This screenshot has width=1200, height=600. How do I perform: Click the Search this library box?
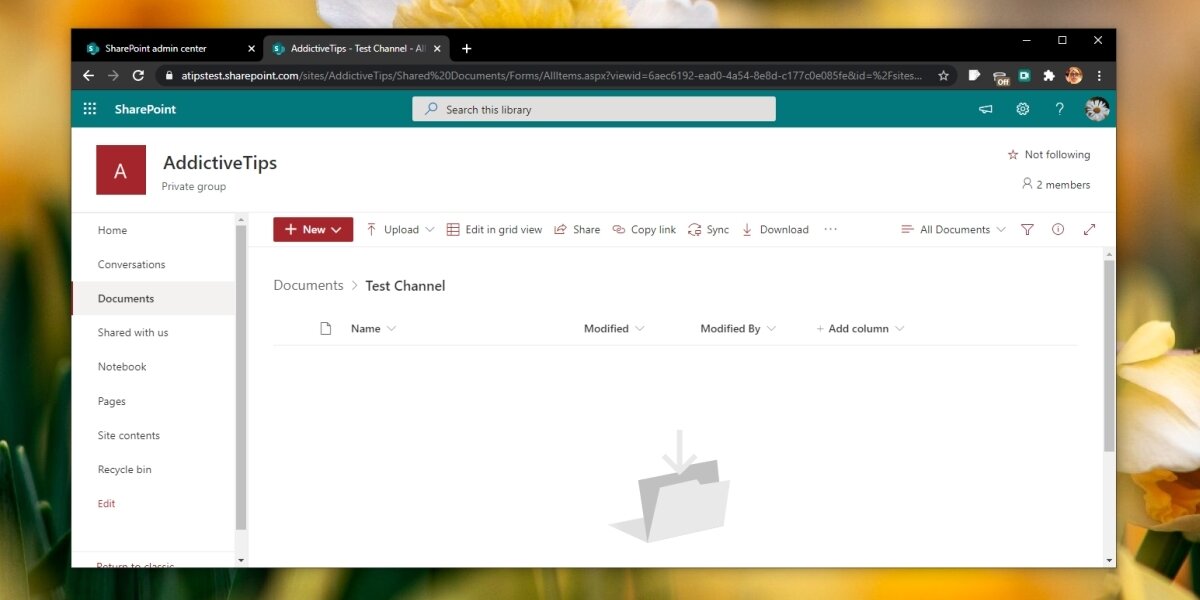coord(594,109)
